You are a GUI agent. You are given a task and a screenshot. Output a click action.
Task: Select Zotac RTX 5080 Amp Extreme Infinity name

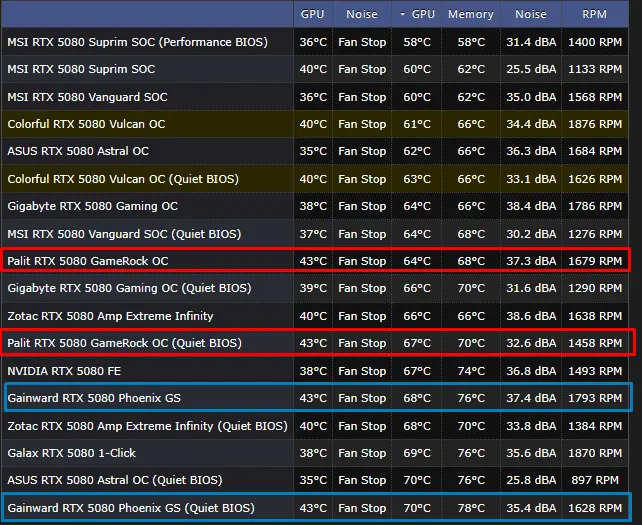coord(110,316)
